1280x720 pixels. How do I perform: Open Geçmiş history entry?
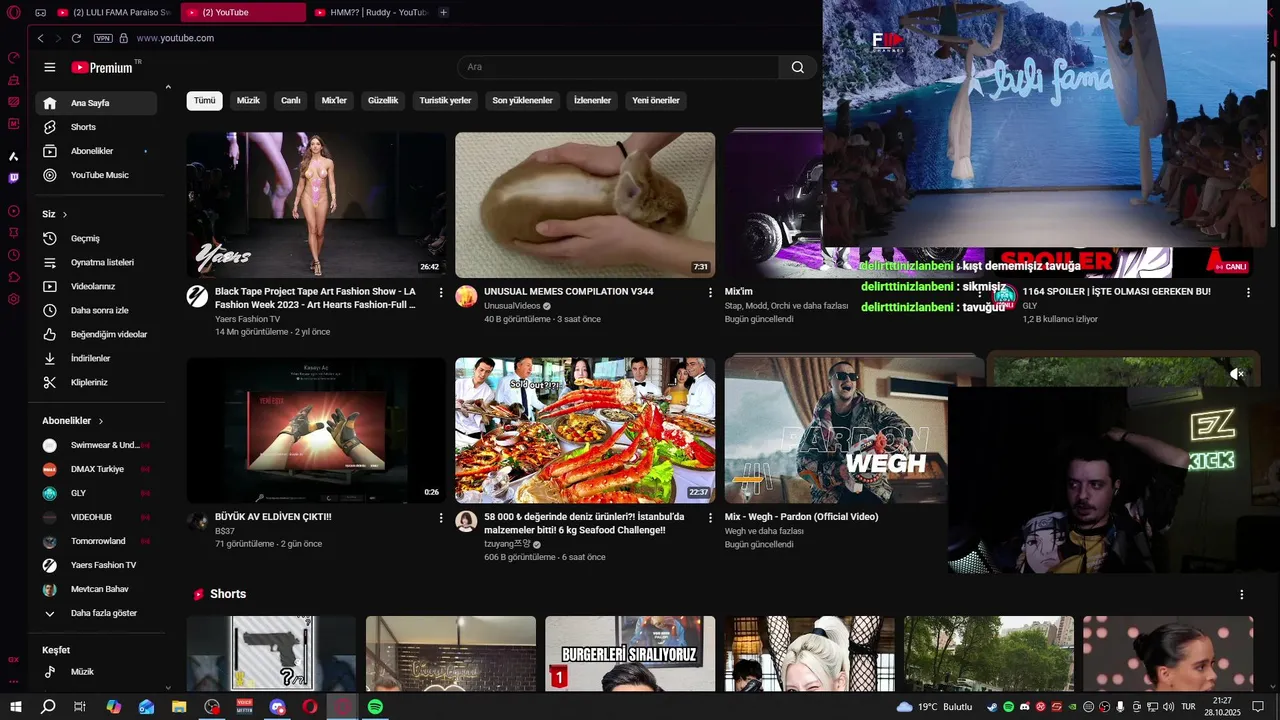click(96, 238)
